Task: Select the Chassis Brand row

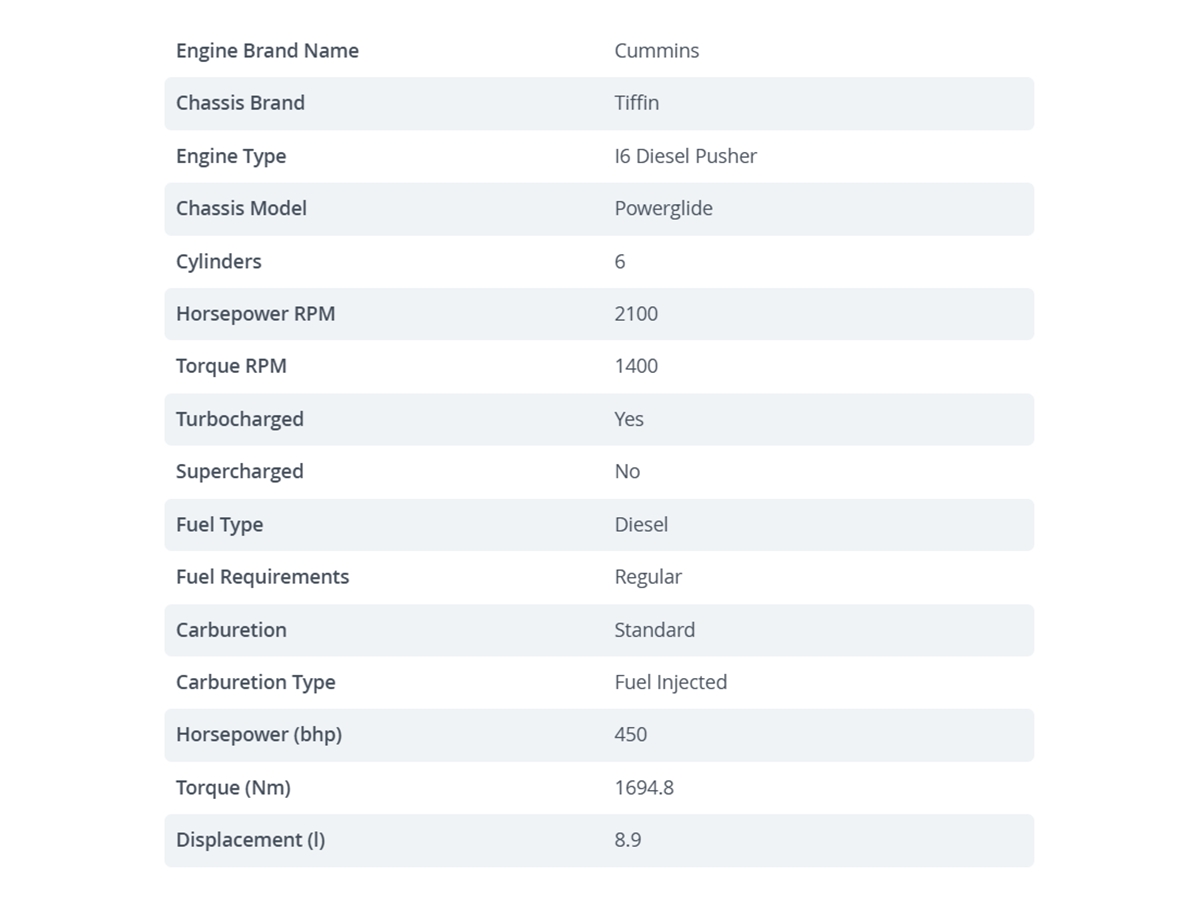Action: click(x=599, y=104)
